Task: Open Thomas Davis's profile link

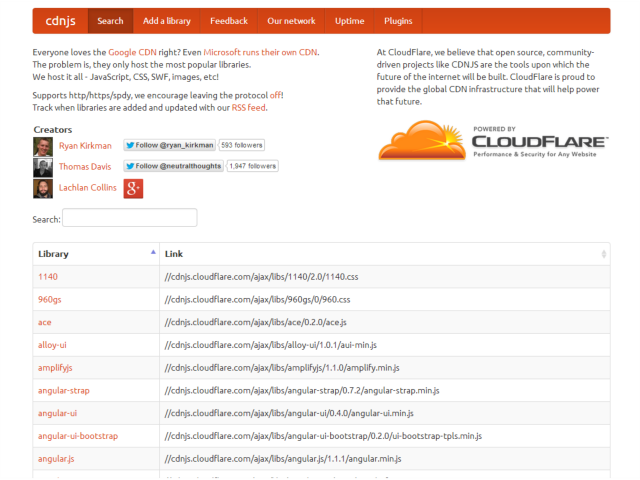Action: (85, 167)
